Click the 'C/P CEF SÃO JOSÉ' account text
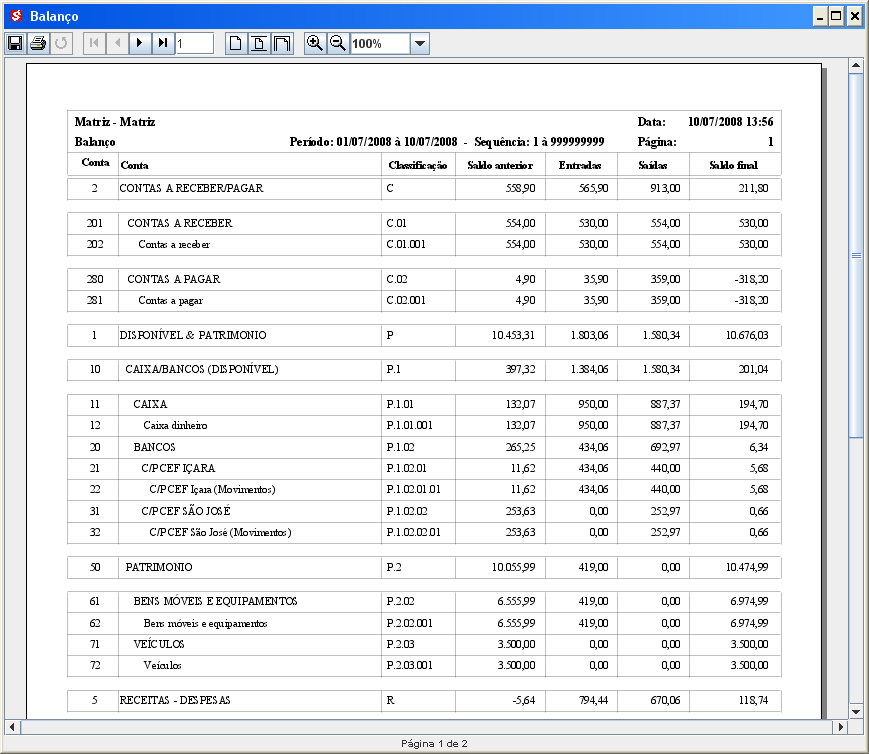 tap(186, 511)
